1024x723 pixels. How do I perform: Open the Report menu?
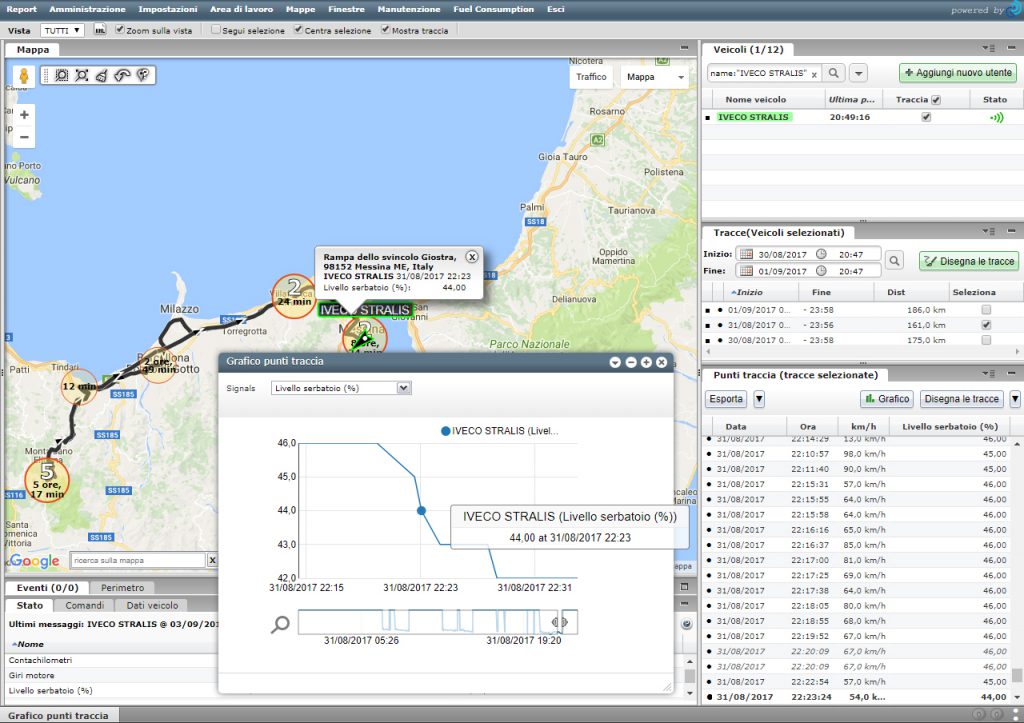click(22, 9)
